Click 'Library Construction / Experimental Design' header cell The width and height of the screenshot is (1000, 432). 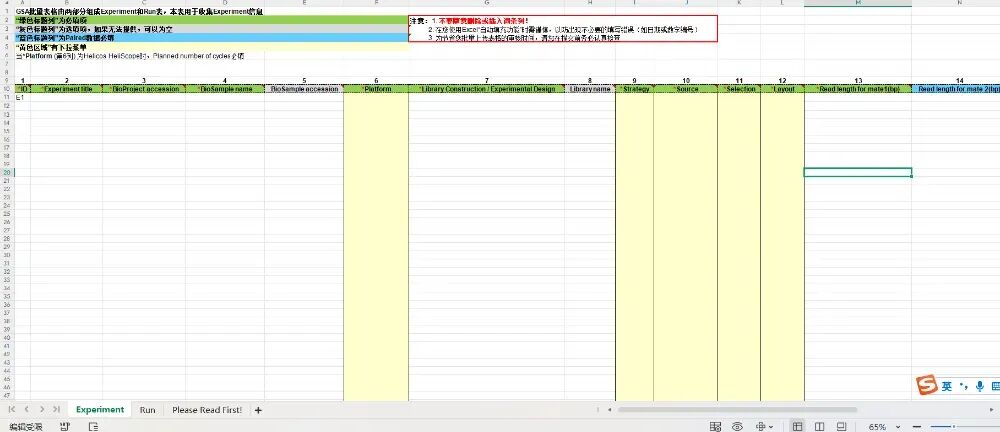pos(487,89)
